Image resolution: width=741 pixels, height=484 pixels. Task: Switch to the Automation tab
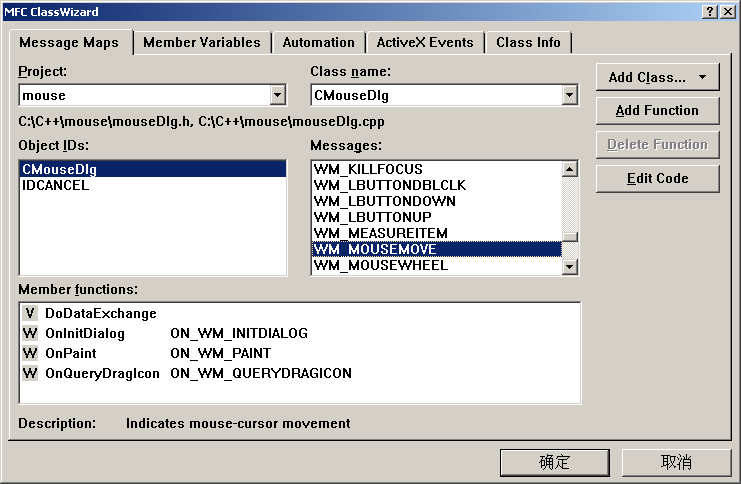pyautogui.click(x=318, y=43)
